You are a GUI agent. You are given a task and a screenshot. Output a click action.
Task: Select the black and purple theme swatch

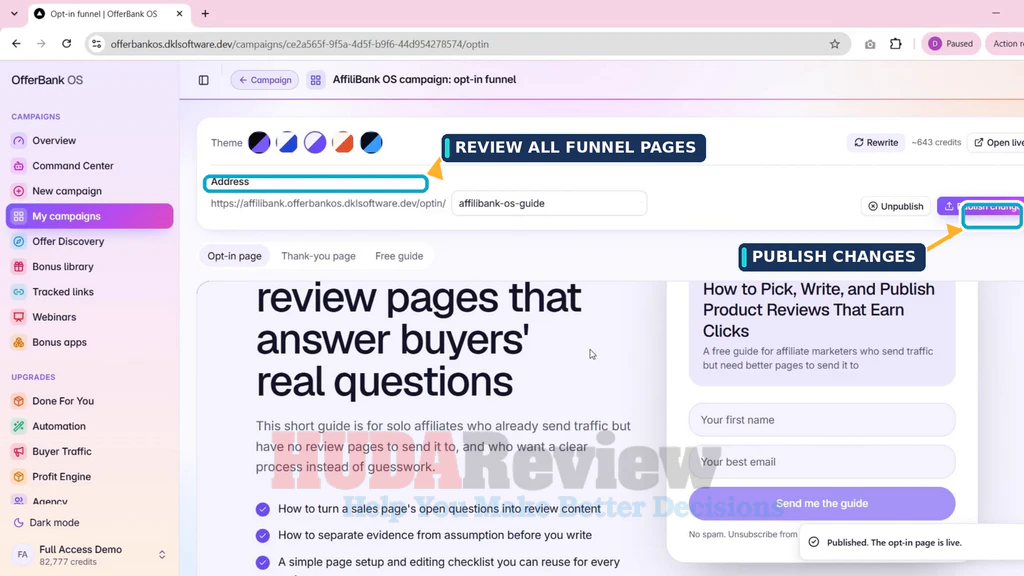point(259,142)
